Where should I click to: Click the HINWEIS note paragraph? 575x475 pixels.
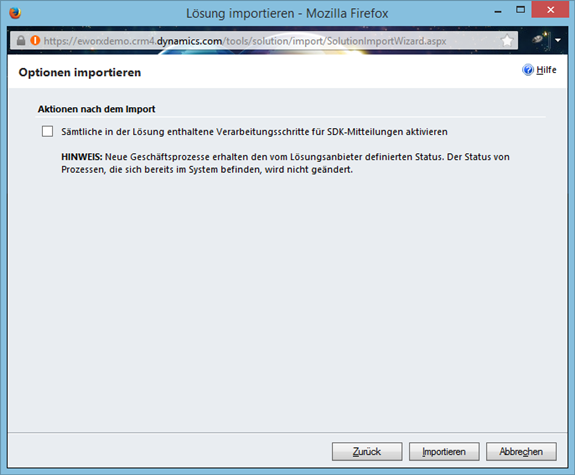coord(285,163)
